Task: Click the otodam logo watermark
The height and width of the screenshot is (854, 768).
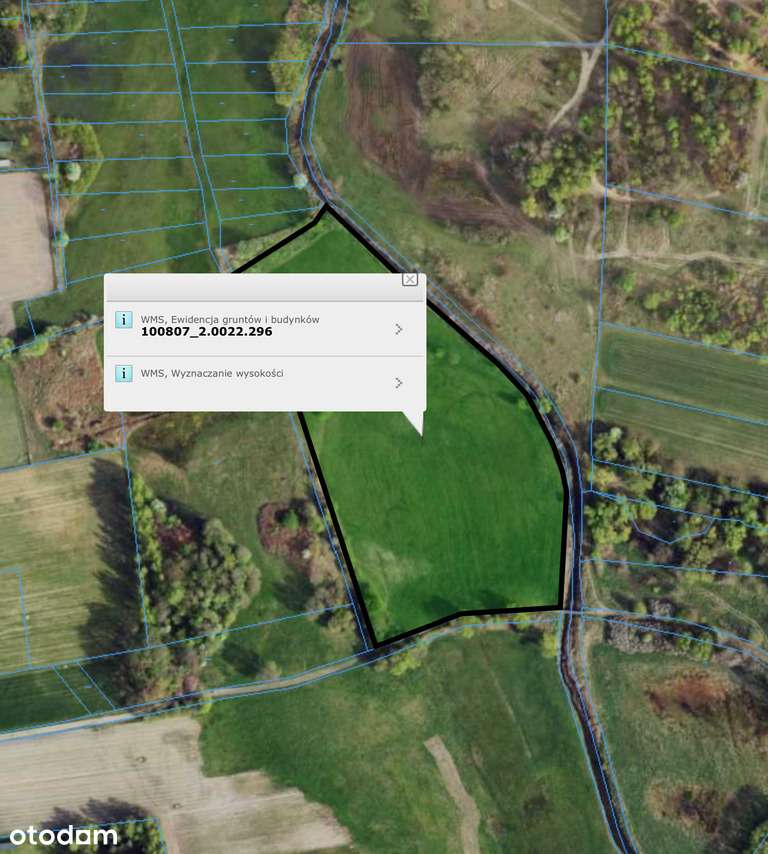Action: point(63,835)
